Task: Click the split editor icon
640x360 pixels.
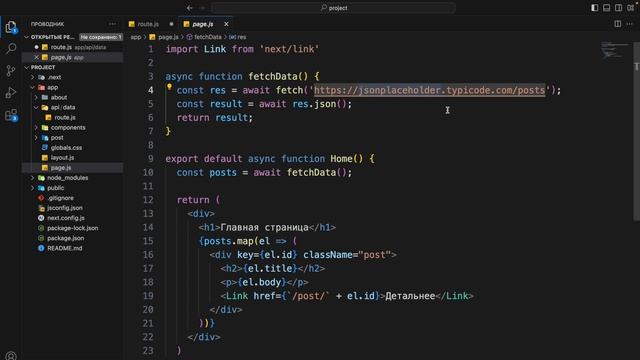Action: pos(618,24)
